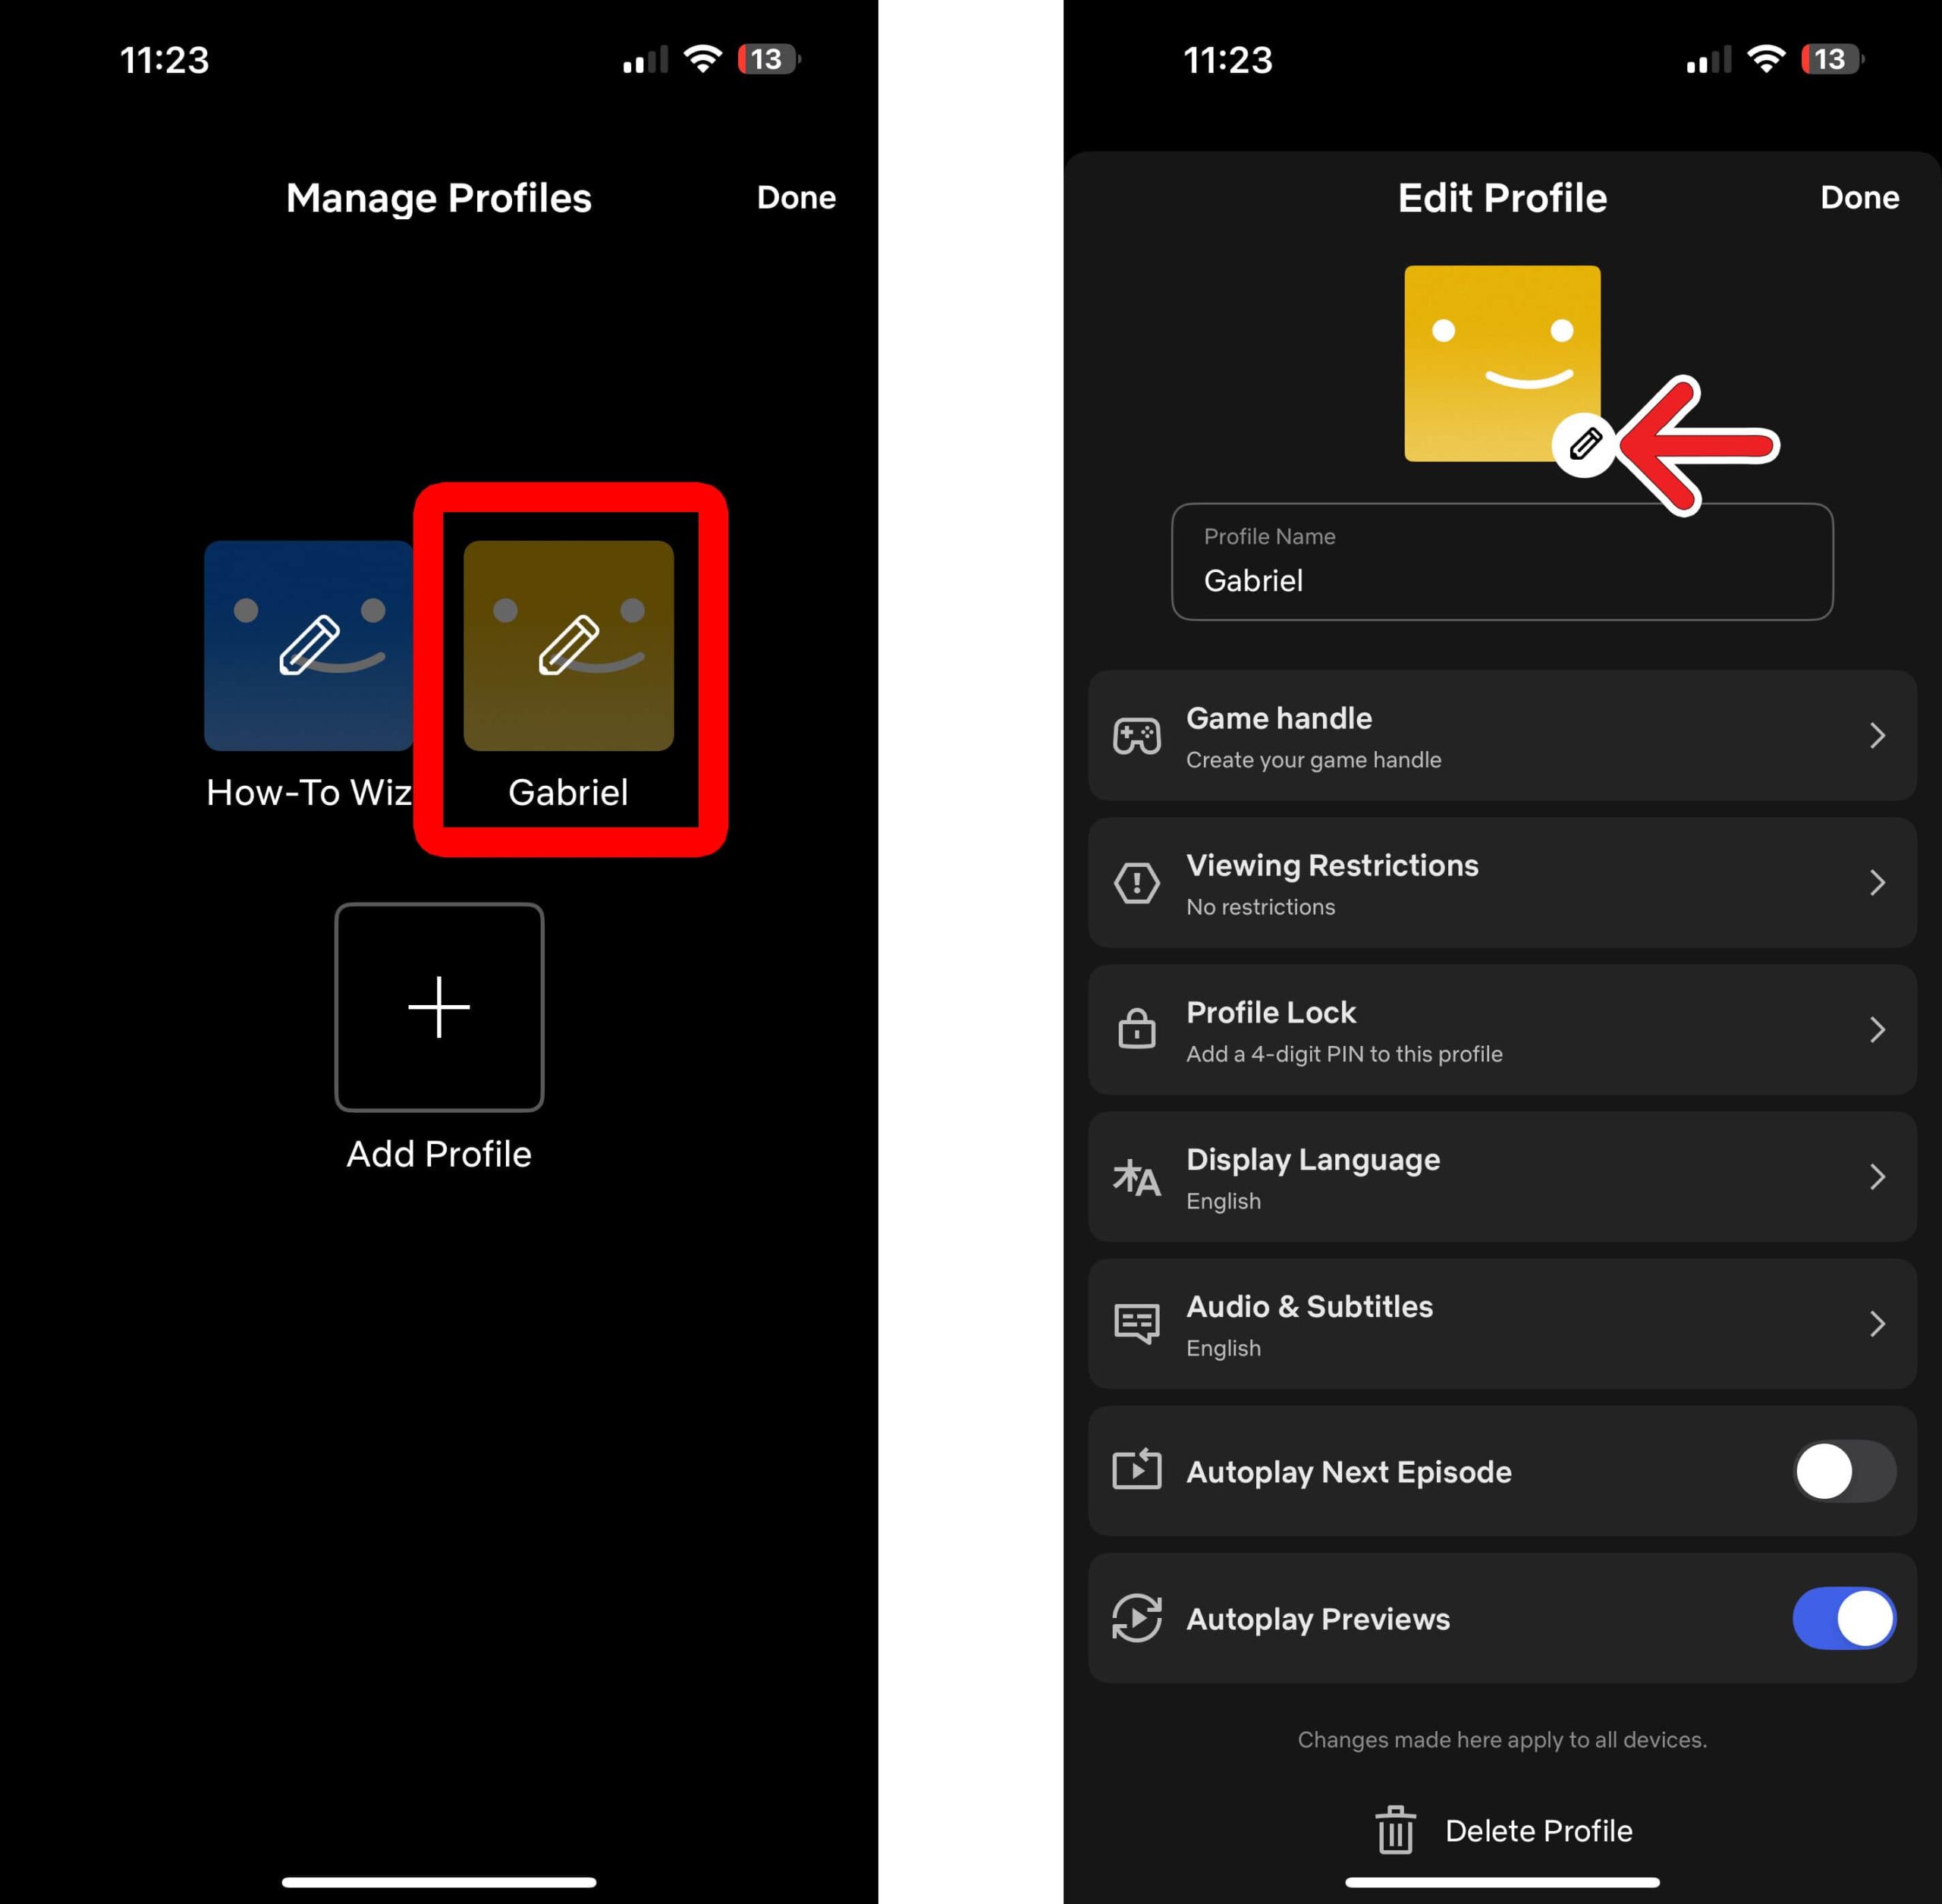Select the game controller icon for Game handle
This screenshot has width=1942, height=1904.
pos(1136,736)
